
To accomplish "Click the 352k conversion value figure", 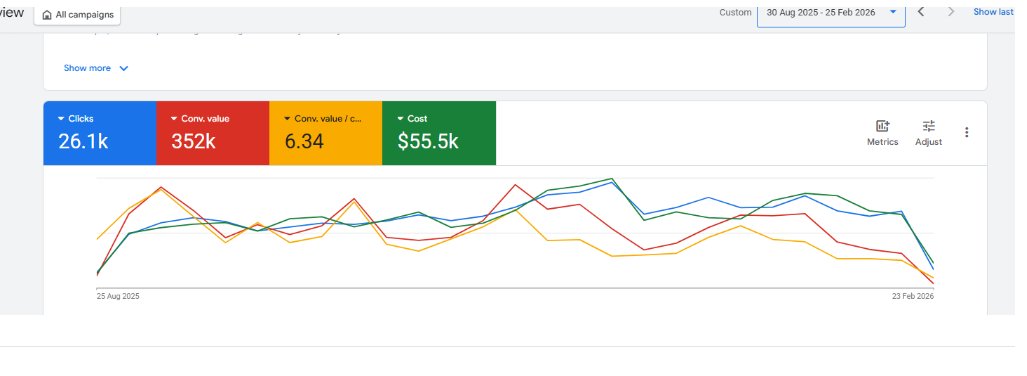I will 193,141.
